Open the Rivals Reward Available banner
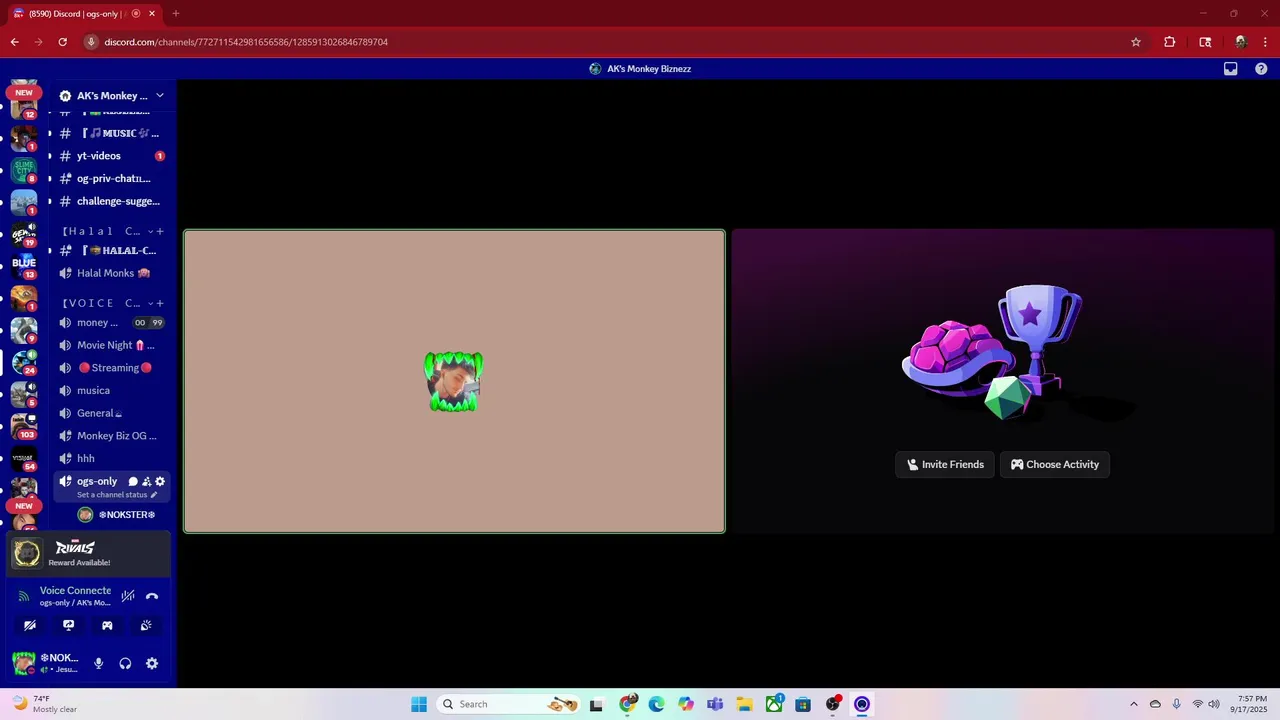Viewport: 1280px width, 720px height. (88, 553)
